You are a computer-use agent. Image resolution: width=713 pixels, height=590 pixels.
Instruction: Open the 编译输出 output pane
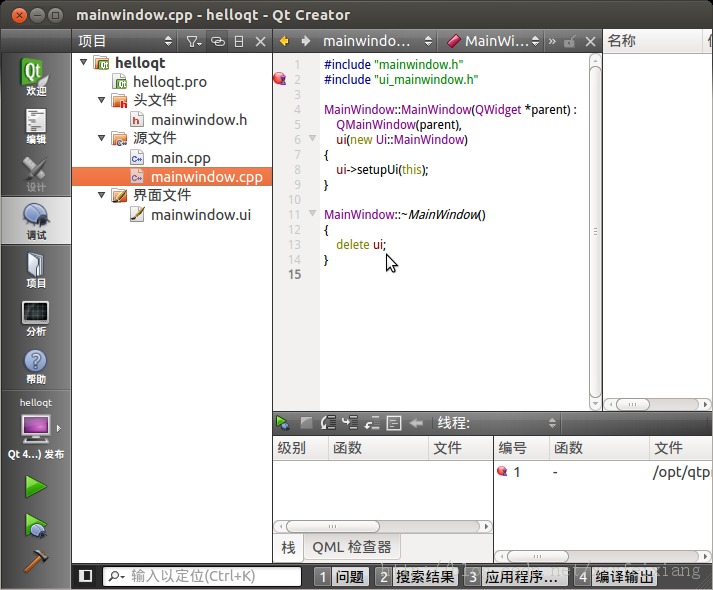616,576
